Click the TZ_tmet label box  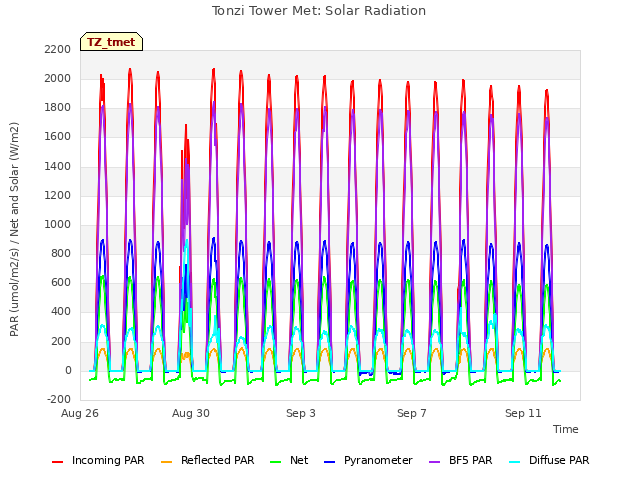pos(111,42)
